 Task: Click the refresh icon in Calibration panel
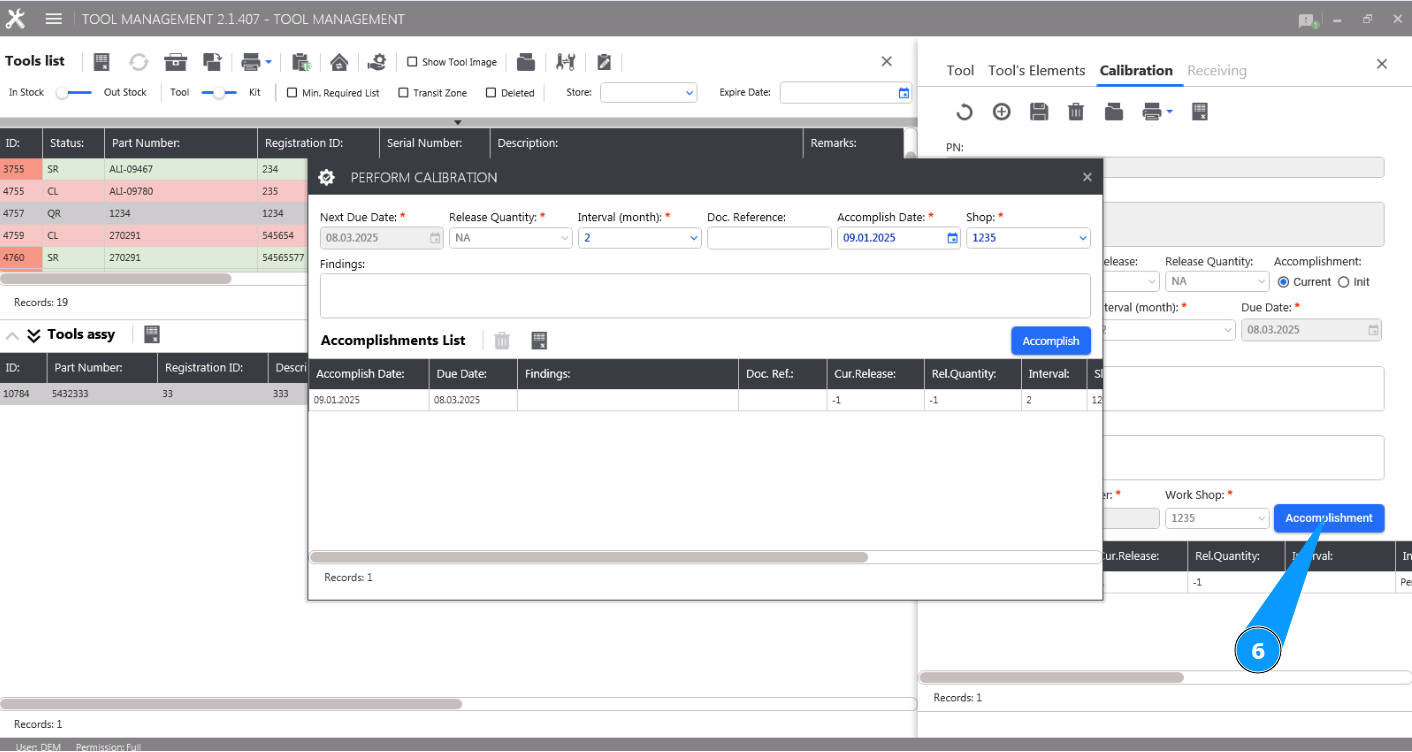964,112
